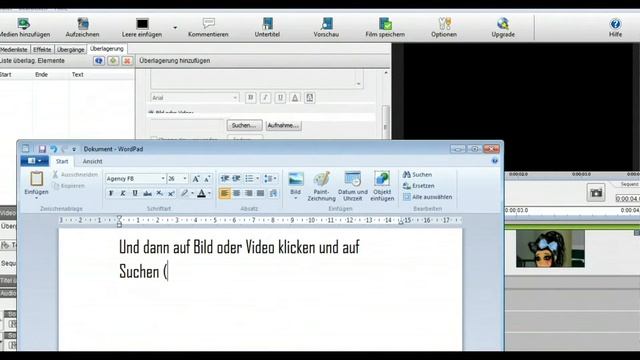Screen dimensions: 640x360
Task: Toggle bold in WordPad ribbon
Action: [111, 193]
